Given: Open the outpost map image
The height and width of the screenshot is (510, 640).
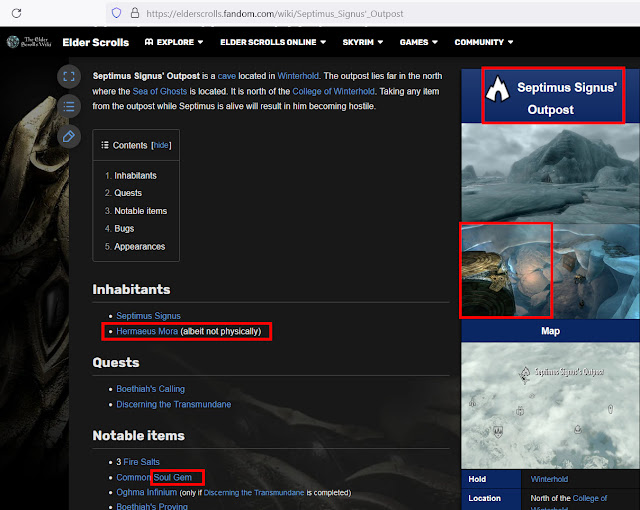Looking at the screenshot, I should (551, 406).
